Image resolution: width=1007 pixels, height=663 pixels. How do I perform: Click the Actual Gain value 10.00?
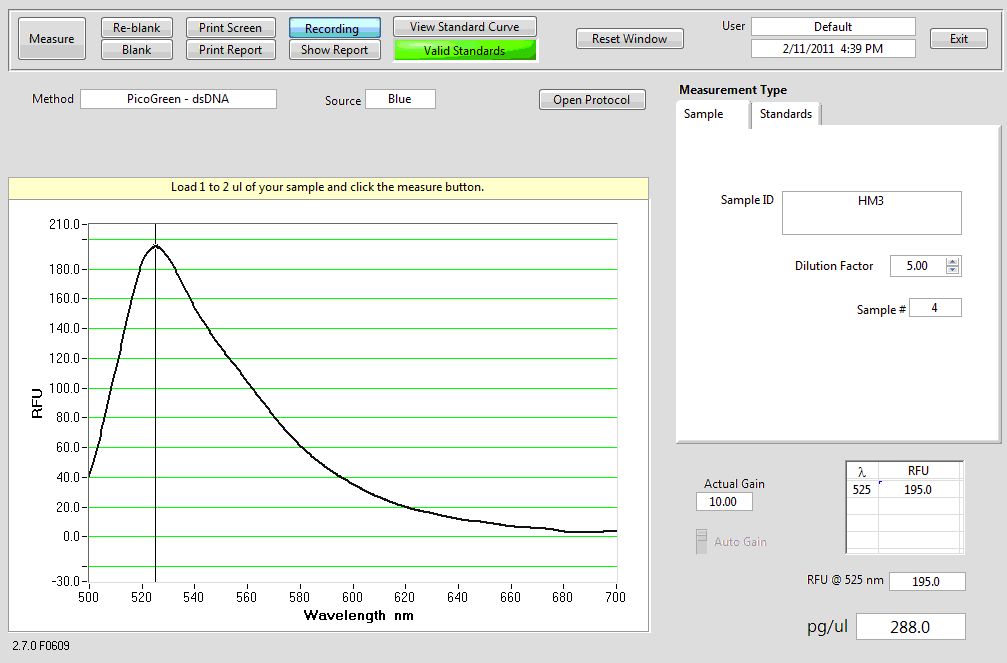[724, 502]
